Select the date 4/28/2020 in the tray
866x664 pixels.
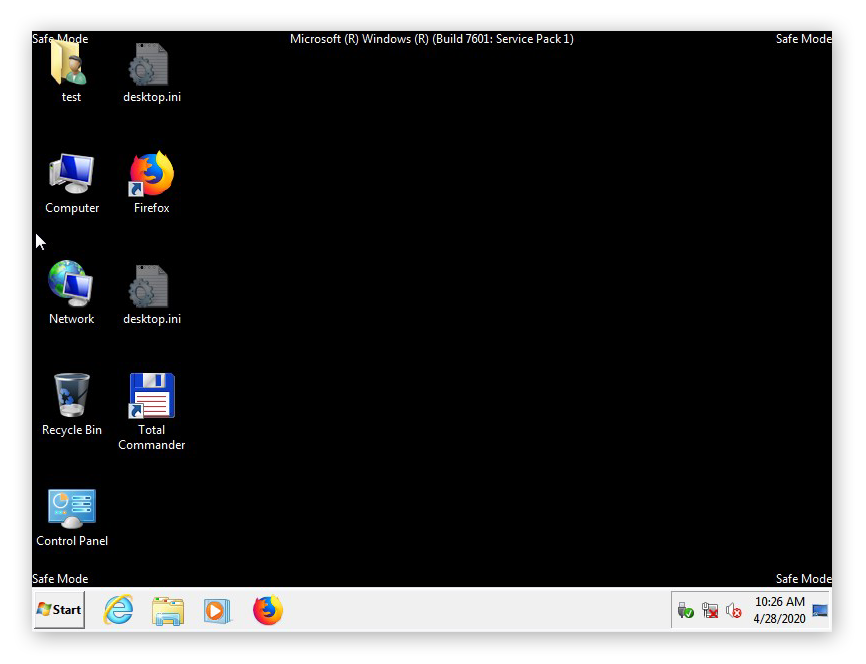(x=779, y=618)
